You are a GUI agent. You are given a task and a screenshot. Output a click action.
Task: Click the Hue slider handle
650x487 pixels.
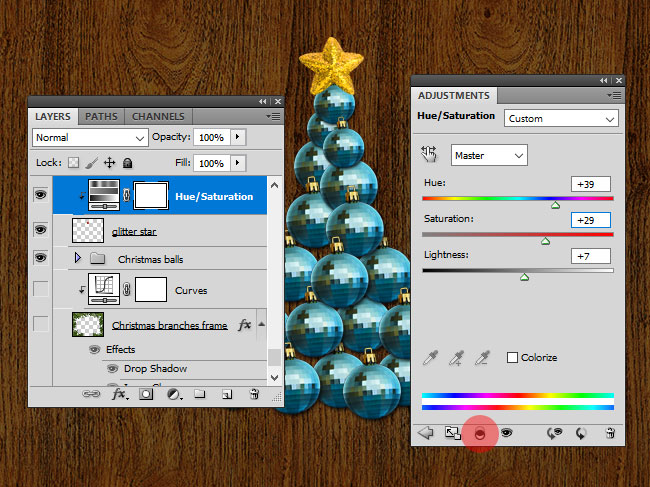click(555, 205)
